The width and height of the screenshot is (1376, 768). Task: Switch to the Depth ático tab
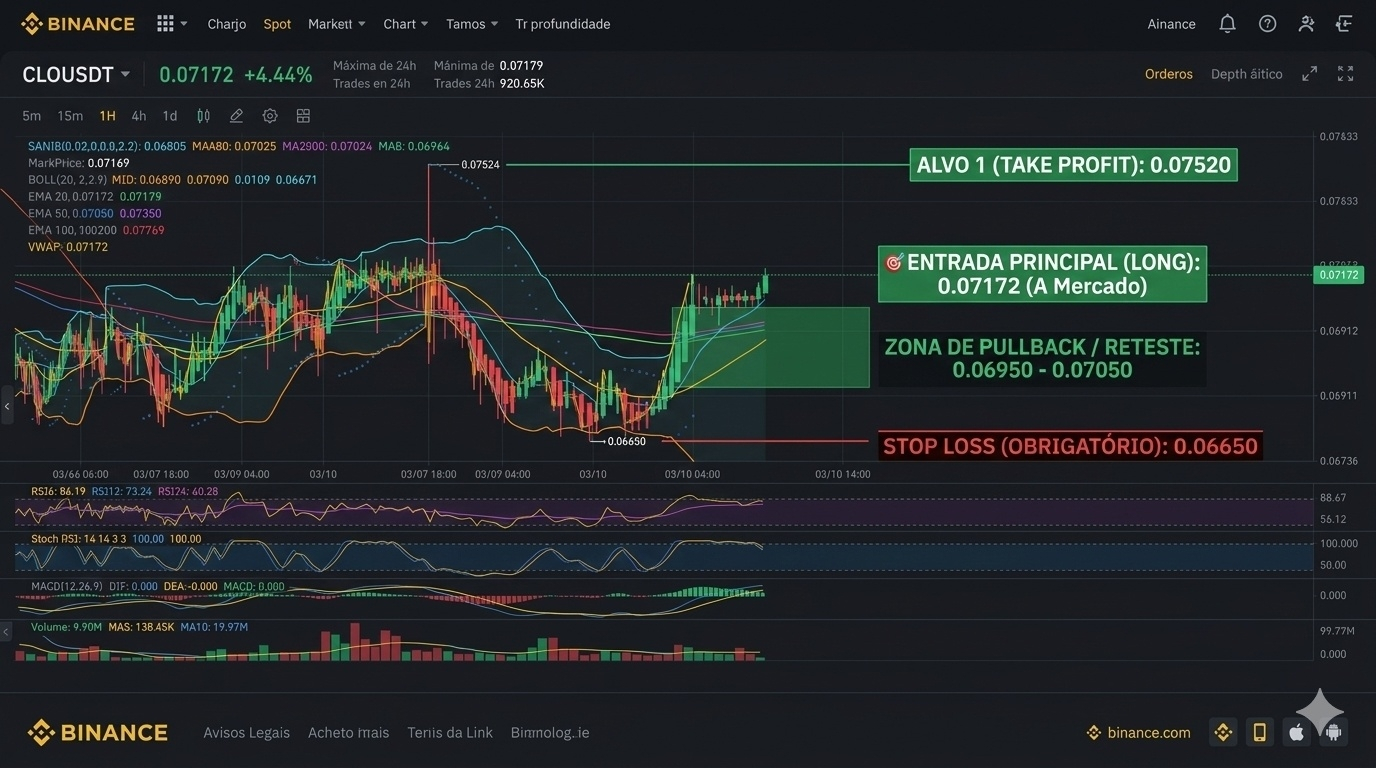coord(1246,74)
